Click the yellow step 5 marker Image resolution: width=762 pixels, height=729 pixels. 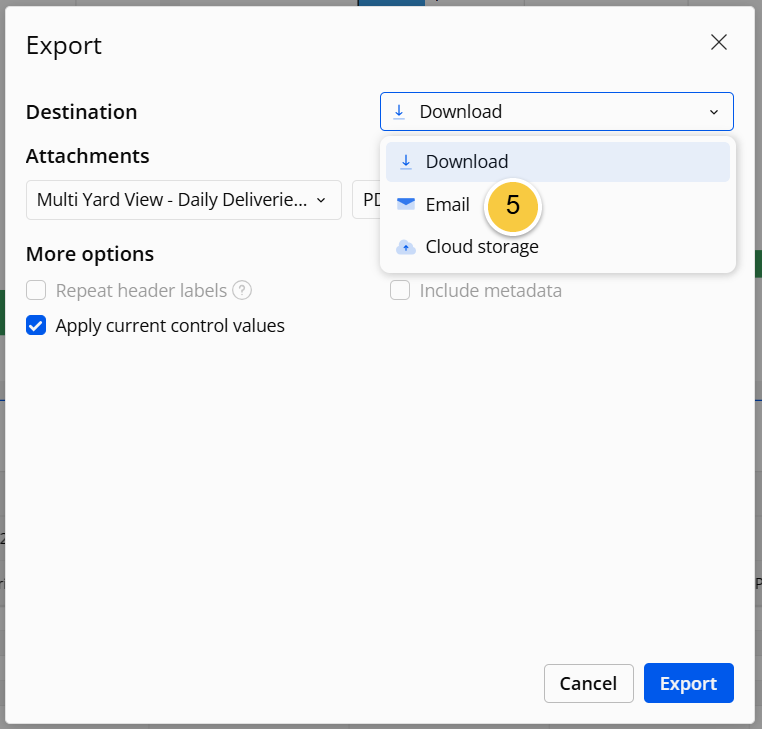tap(513, 205)
